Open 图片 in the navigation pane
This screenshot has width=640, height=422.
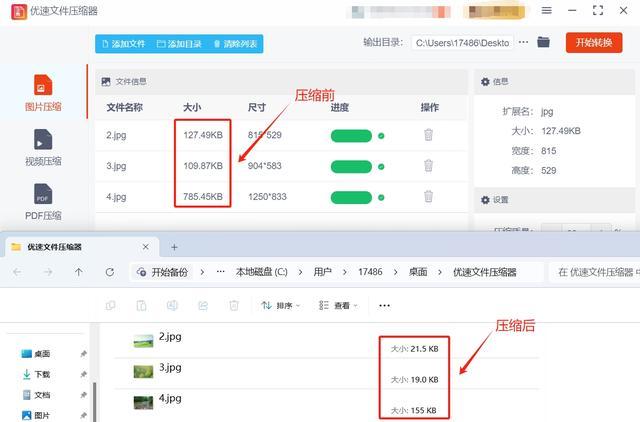(x=36, y=415)
